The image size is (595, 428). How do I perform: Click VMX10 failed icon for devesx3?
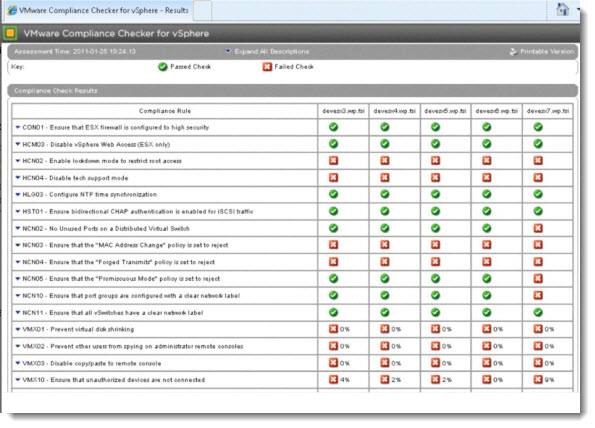tap(334, 379)
